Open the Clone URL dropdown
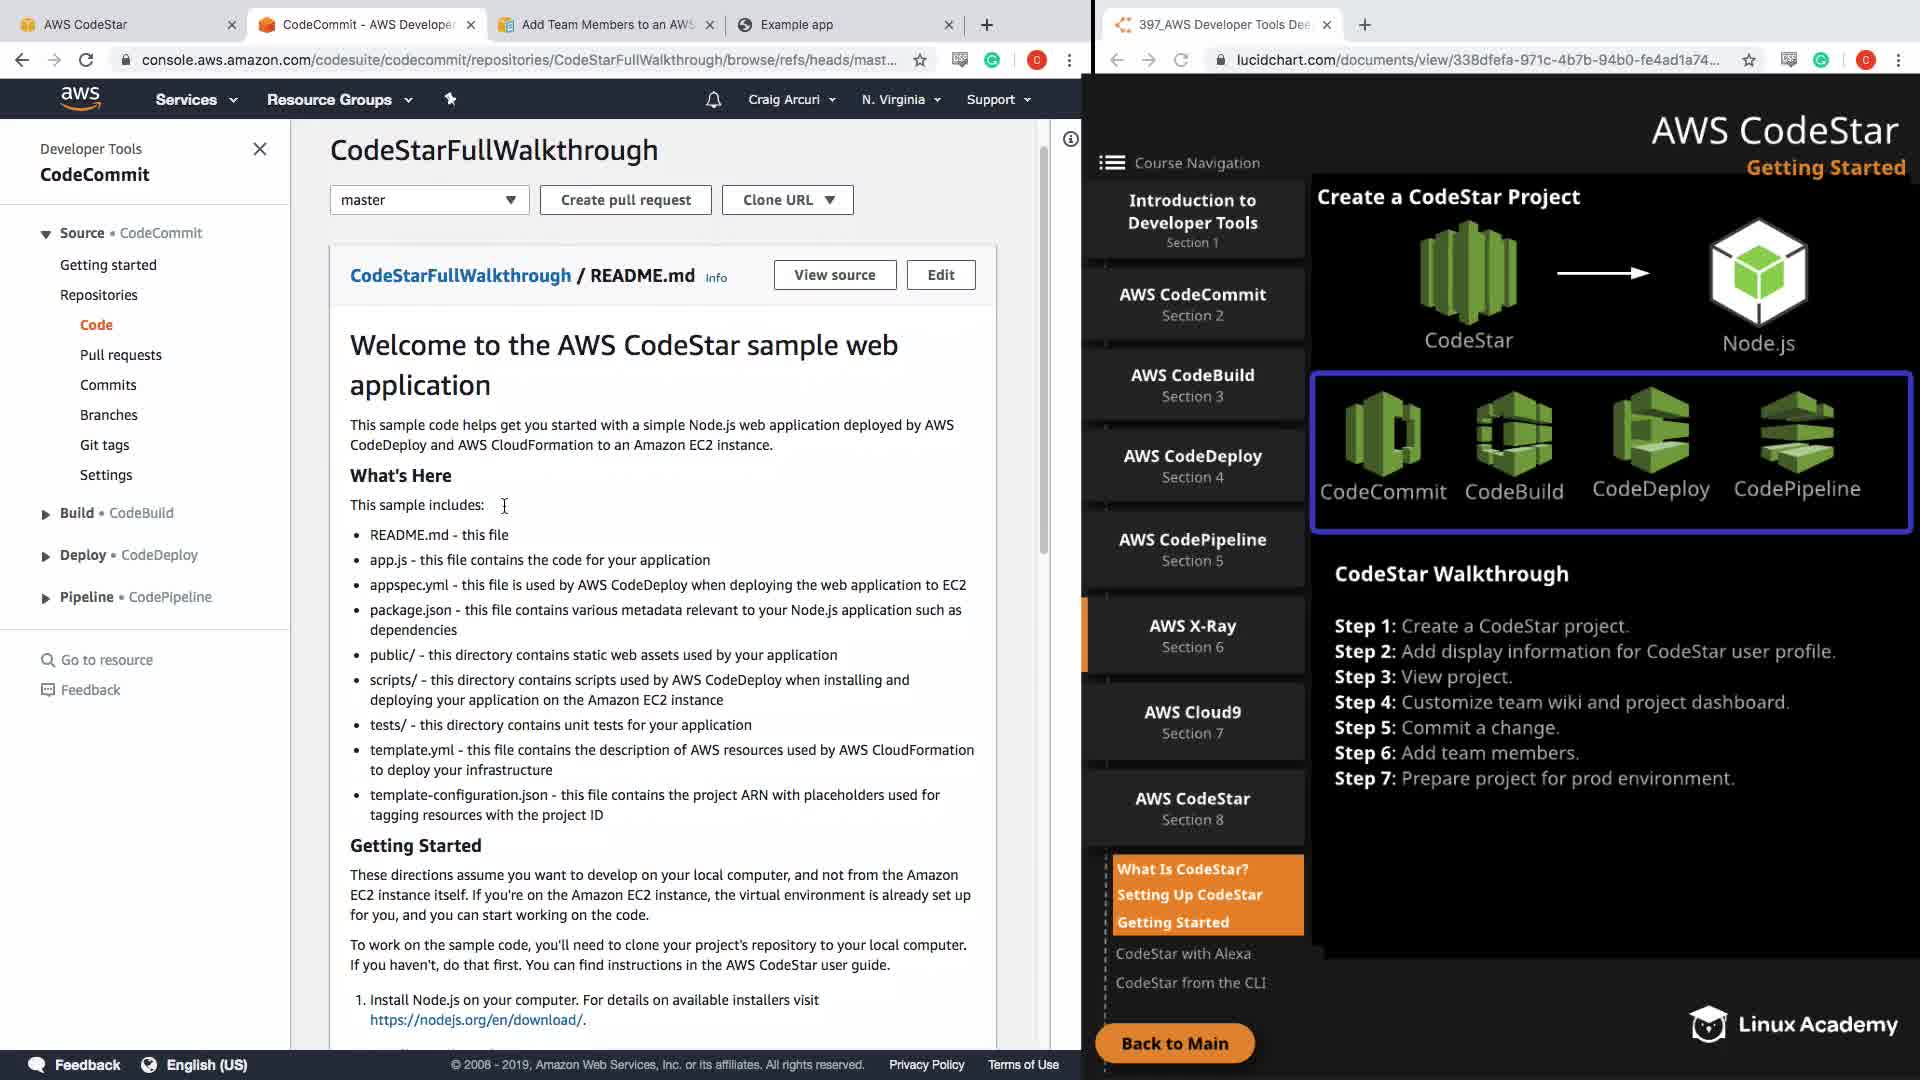This screenshot has width=1920, height=1080. point(787,200)
